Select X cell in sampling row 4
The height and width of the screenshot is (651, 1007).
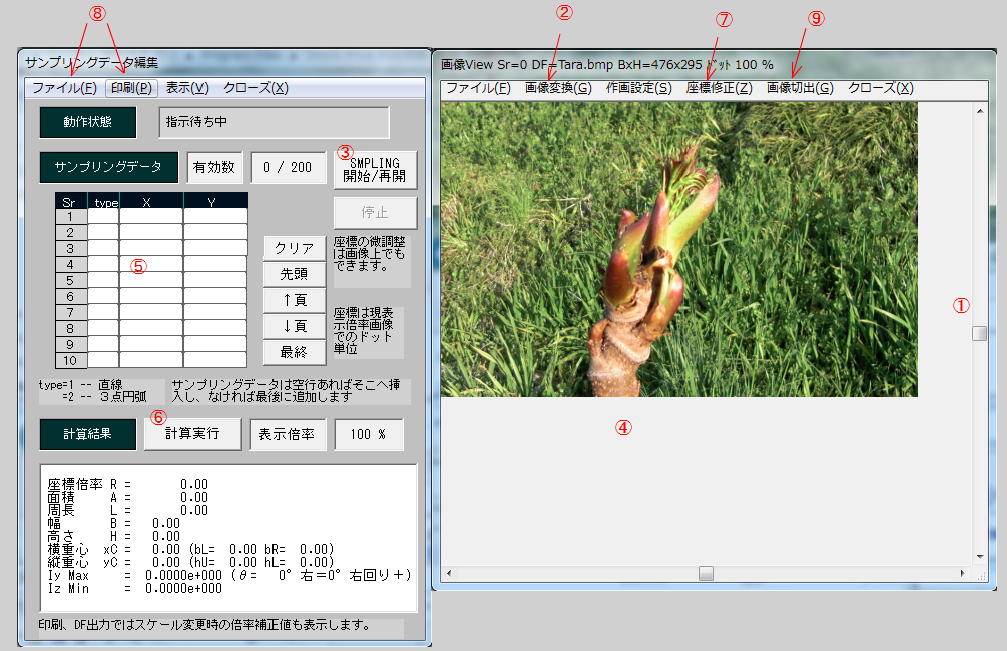(x=150, y=264)
